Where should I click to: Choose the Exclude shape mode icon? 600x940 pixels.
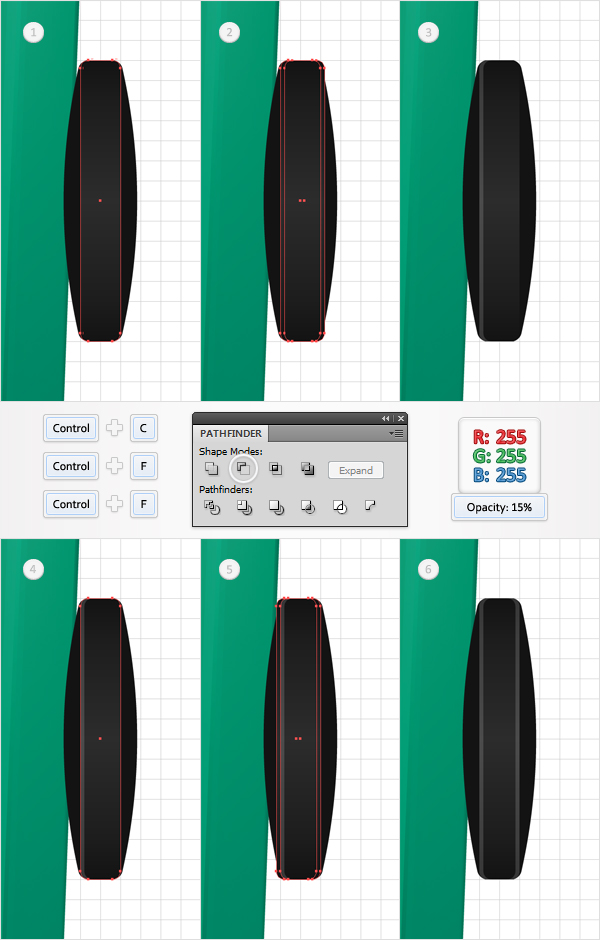click(x=307, y=468)
